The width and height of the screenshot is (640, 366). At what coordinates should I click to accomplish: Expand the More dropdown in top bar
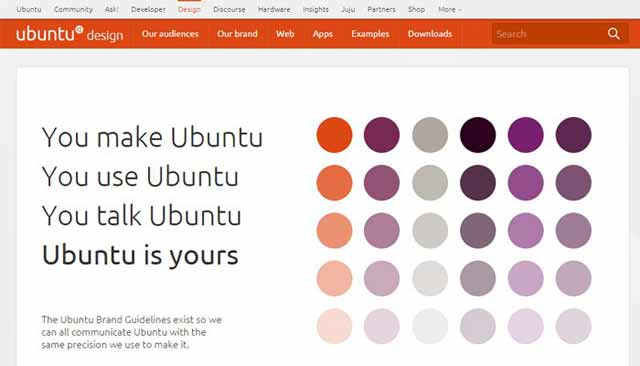[449, 9]
